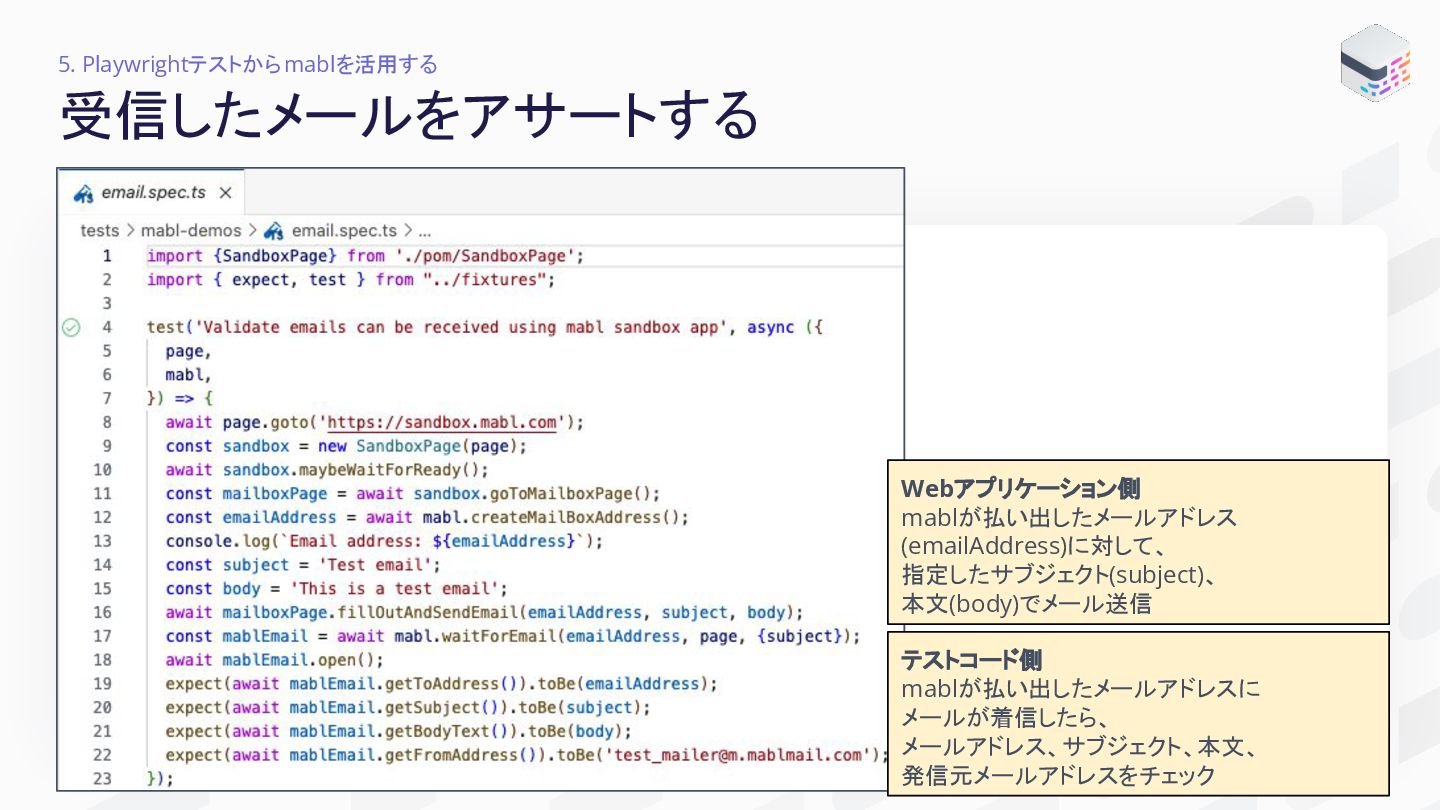Click the breadcrumb file icon before email.spec.ts

click(274, 231)
